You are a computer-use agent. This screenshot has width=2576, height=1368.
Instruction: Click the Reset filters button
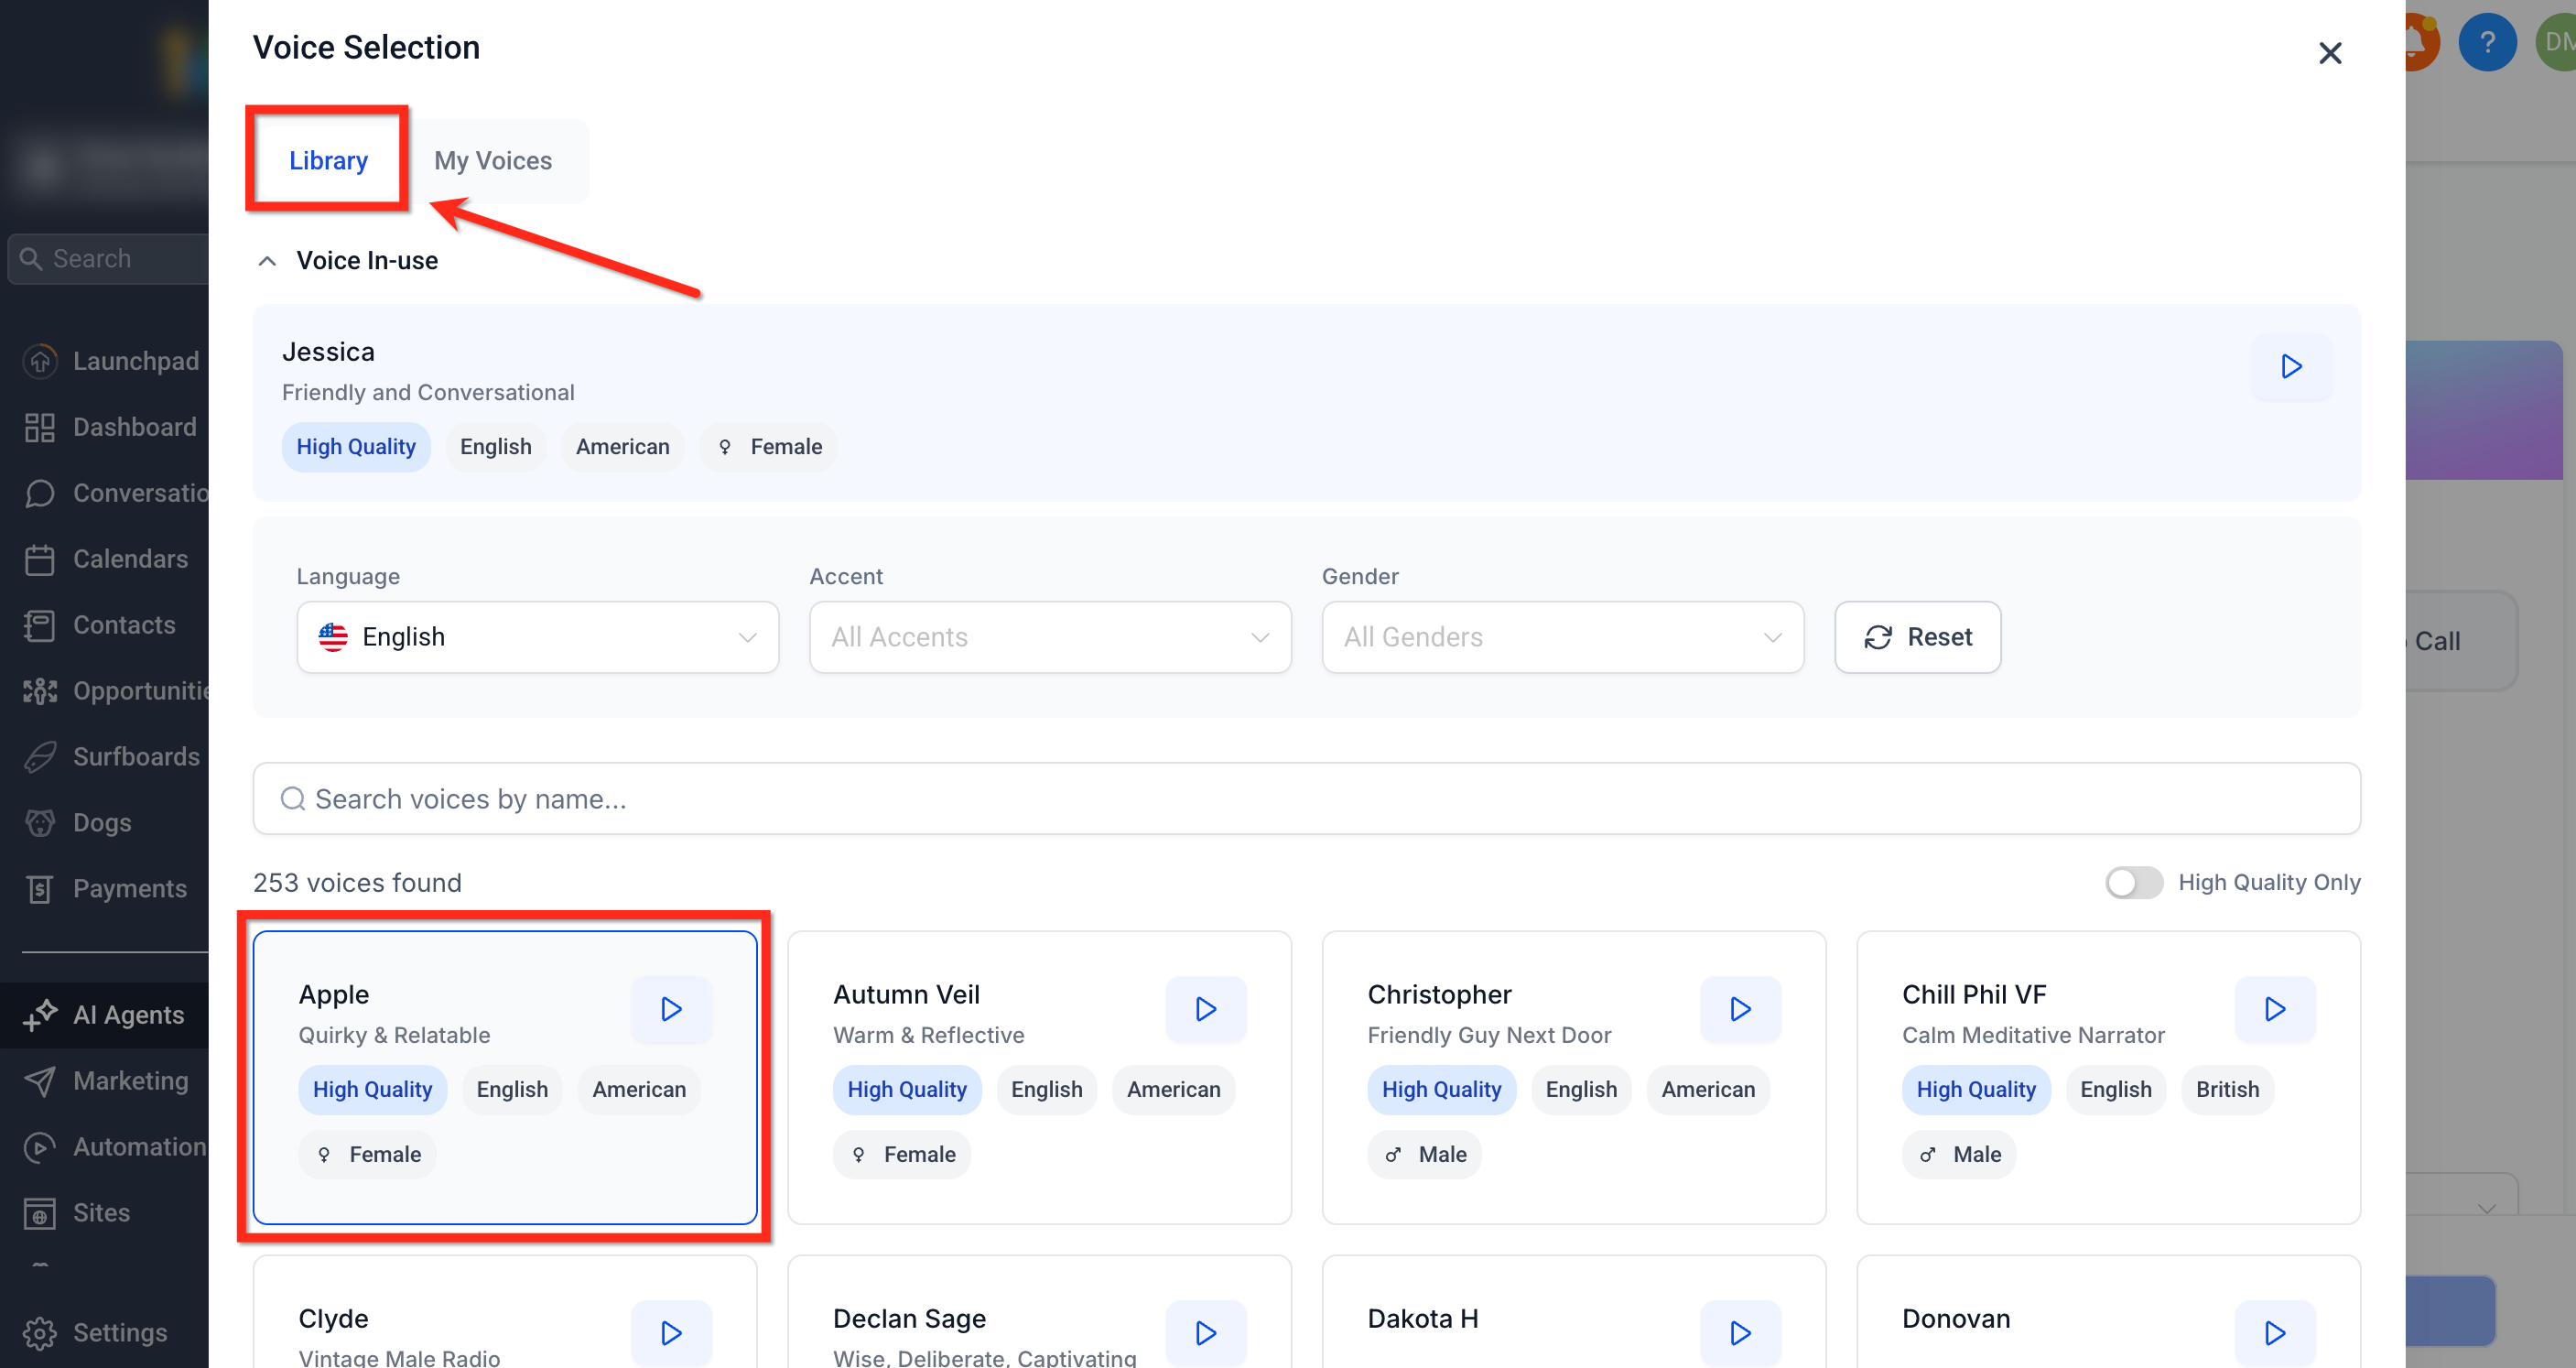(x=1917, y=637)
